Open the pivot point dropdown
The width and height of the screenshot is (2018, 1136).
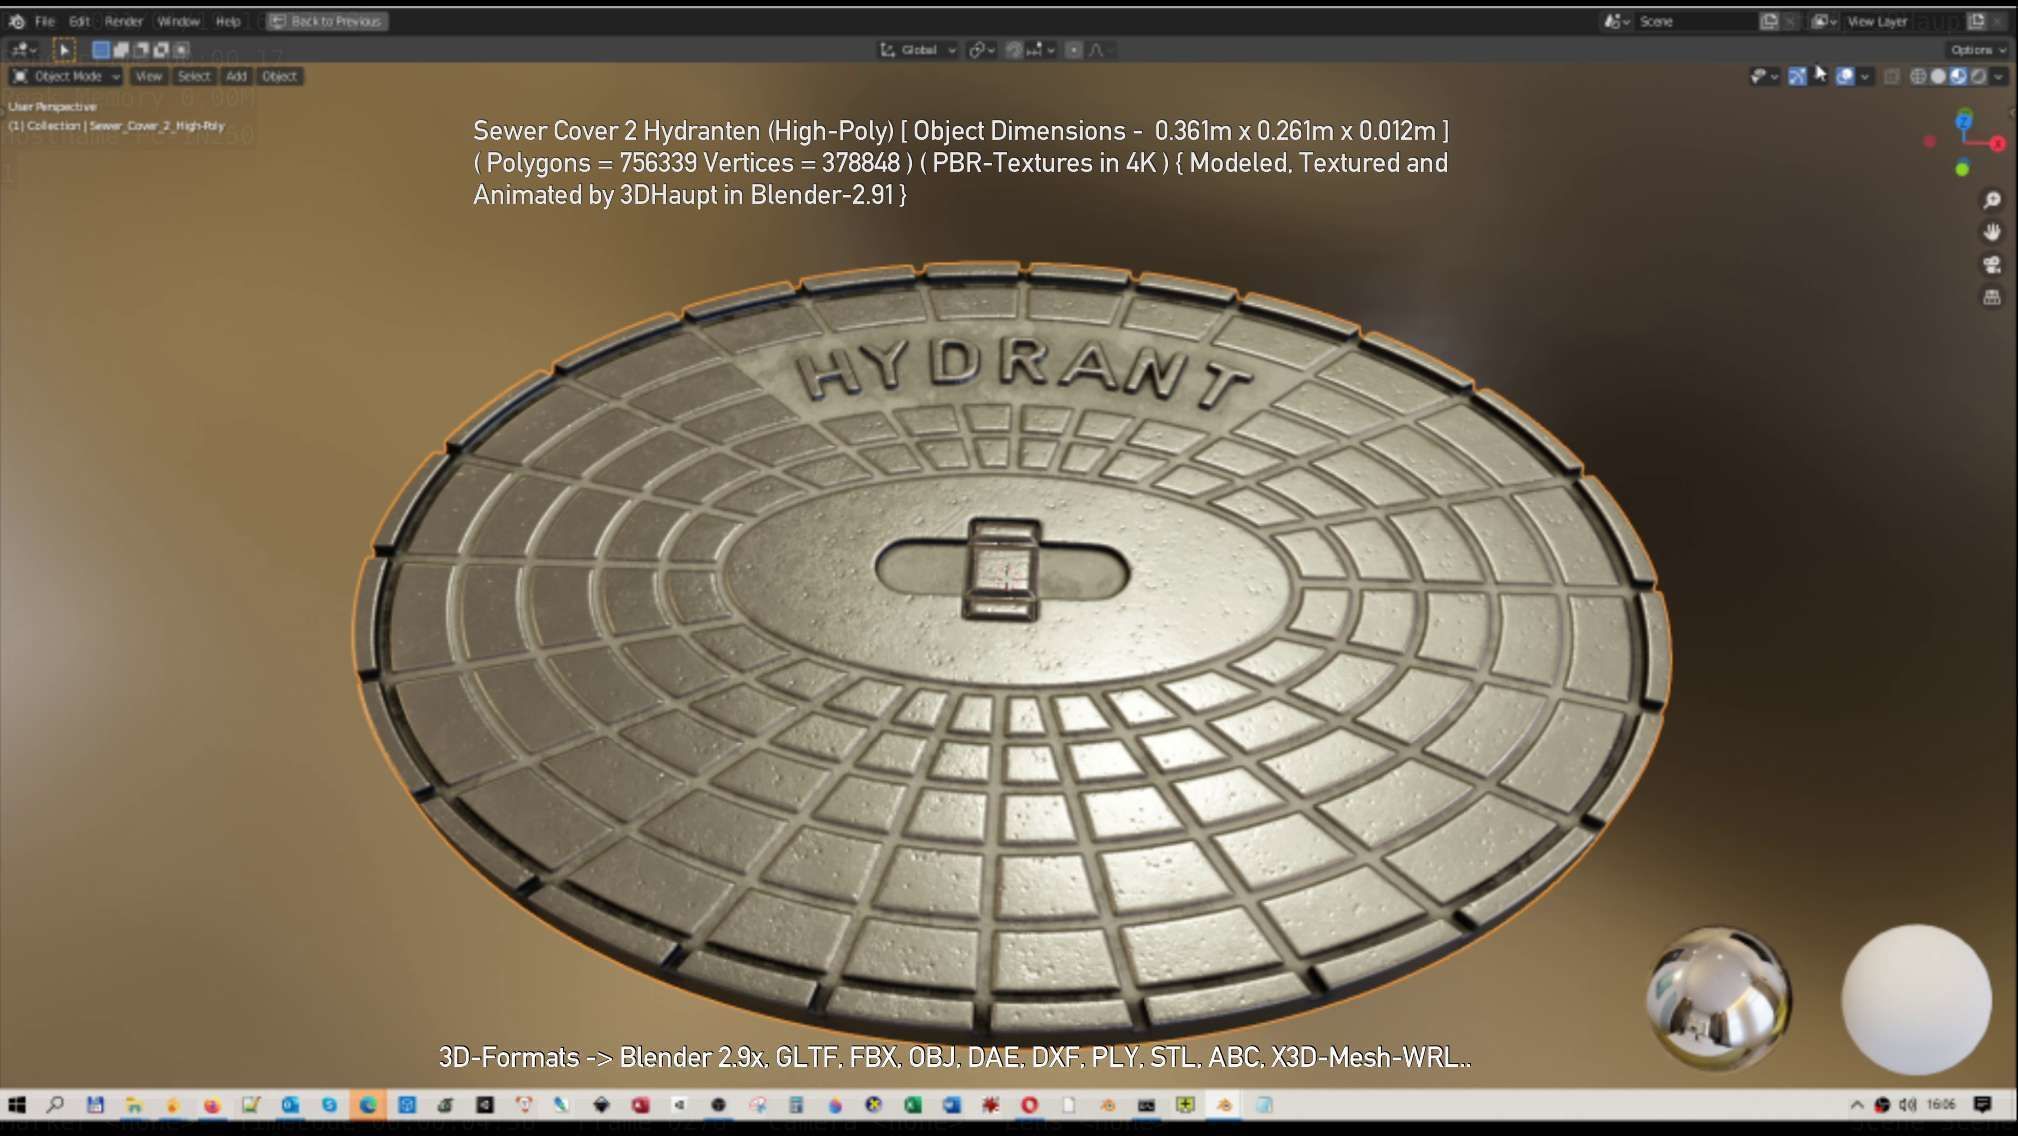pos(981,49)
